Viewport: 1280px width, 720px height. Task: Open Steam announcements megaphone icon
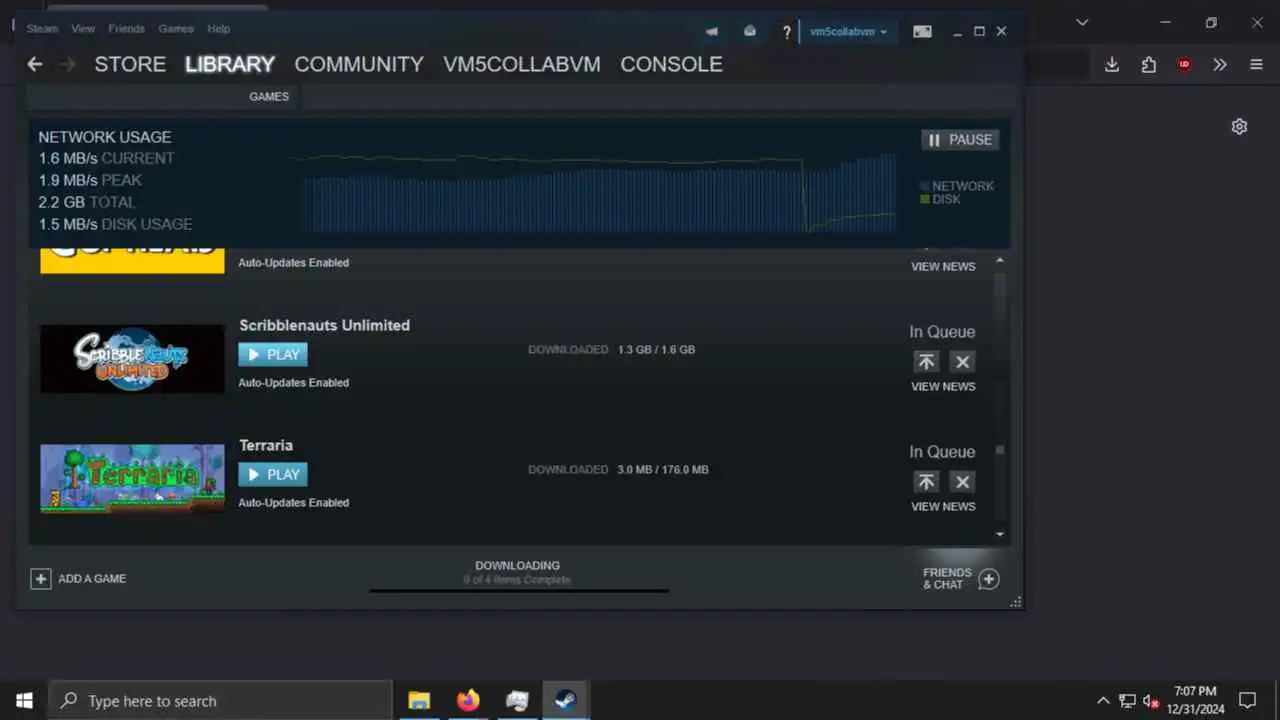click(x=711, y=32)
